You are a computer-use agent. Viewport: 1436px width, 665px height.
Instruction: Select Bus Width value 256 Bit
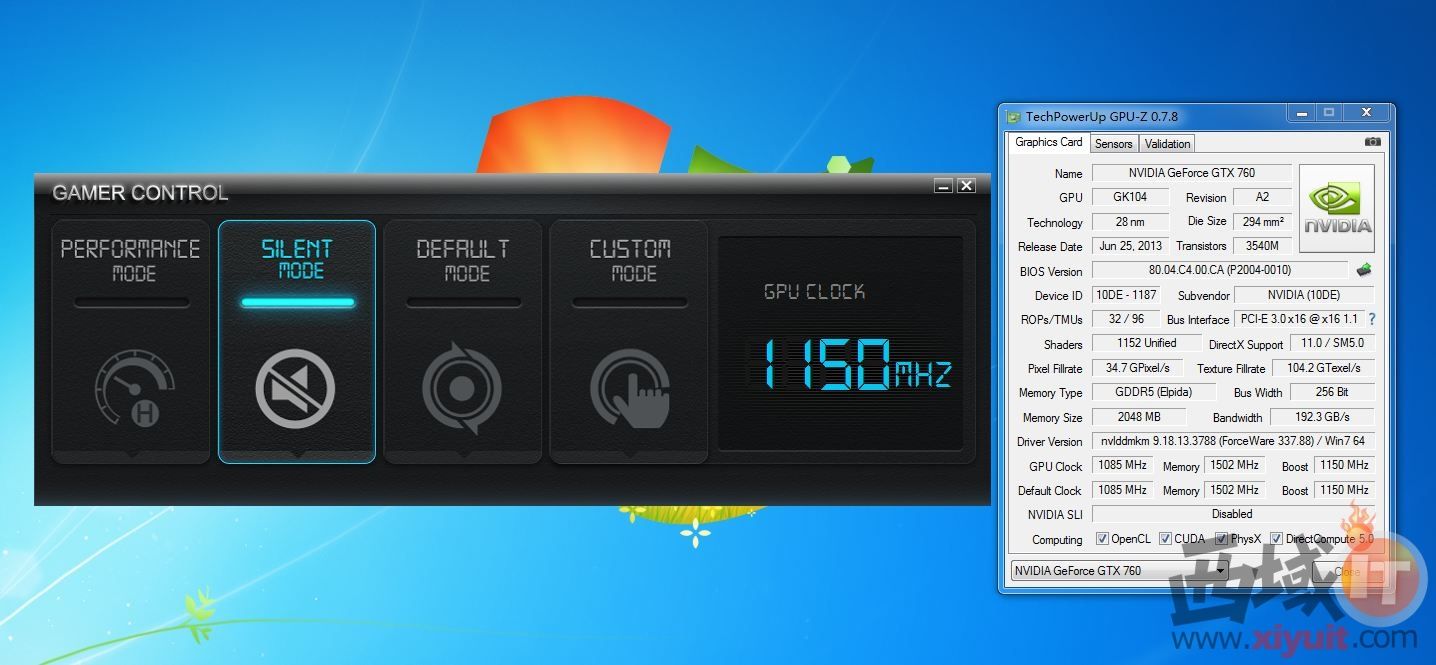(1332, 392)
